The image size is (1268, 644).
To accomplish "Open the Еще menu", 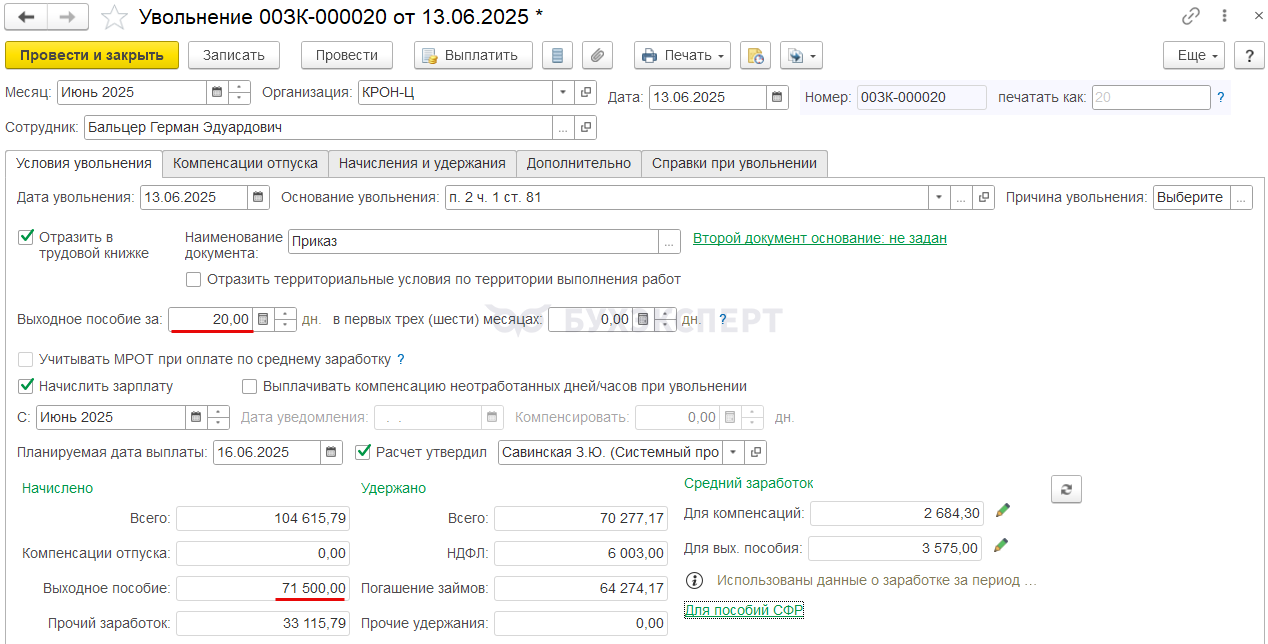I will (x=1194, y=55).
